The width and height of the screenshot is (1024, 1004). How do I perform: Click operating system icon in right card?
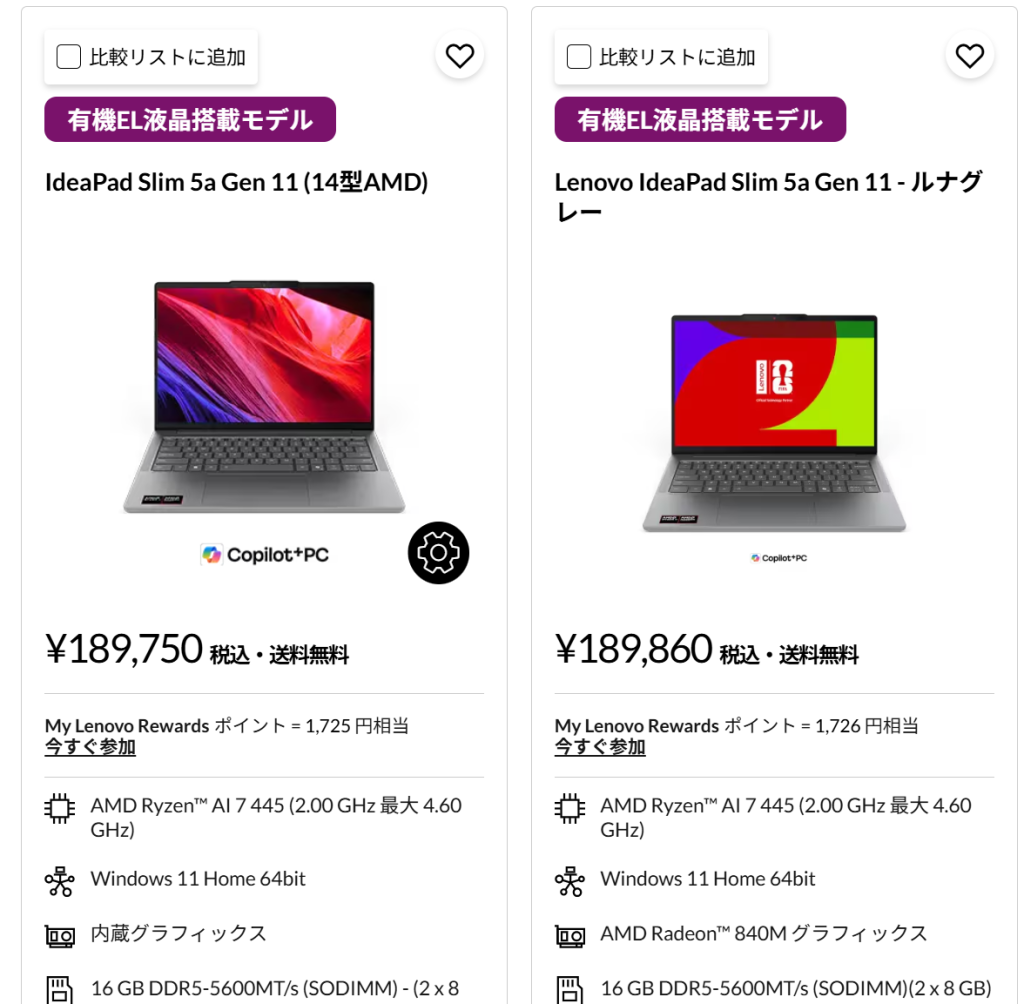coord(570,881)
